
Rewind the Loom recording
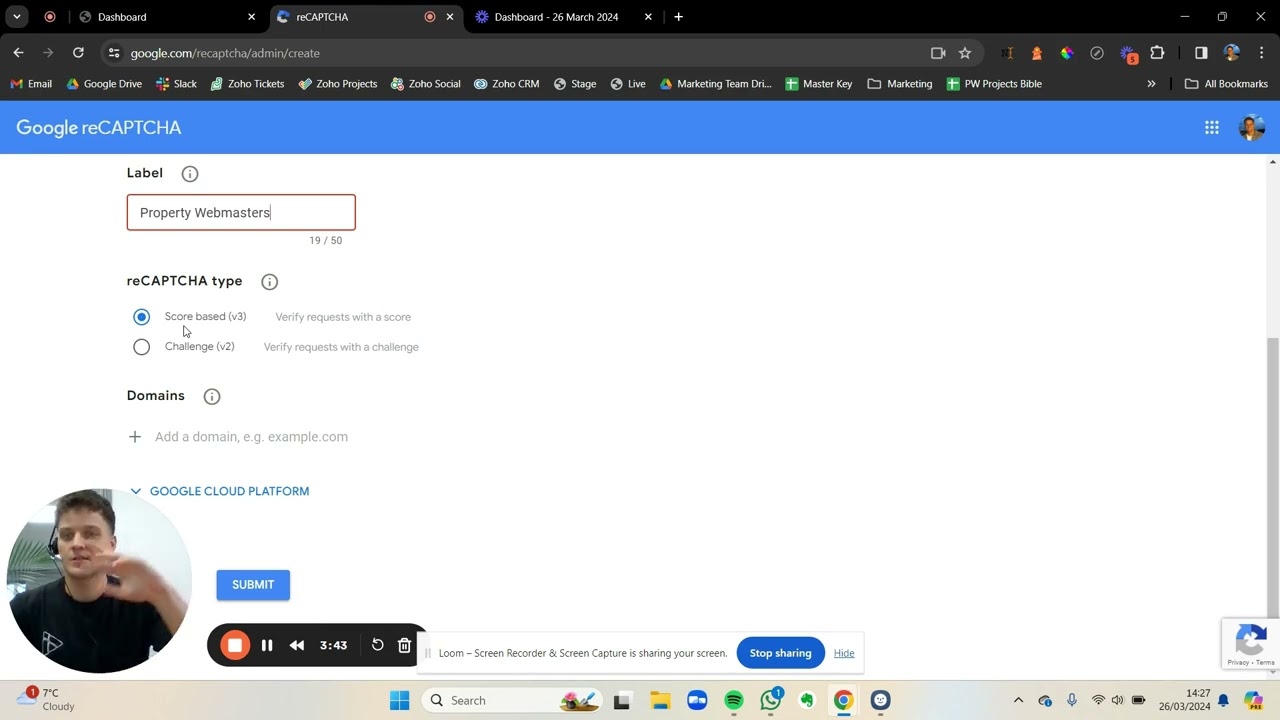tap(297, 645)
